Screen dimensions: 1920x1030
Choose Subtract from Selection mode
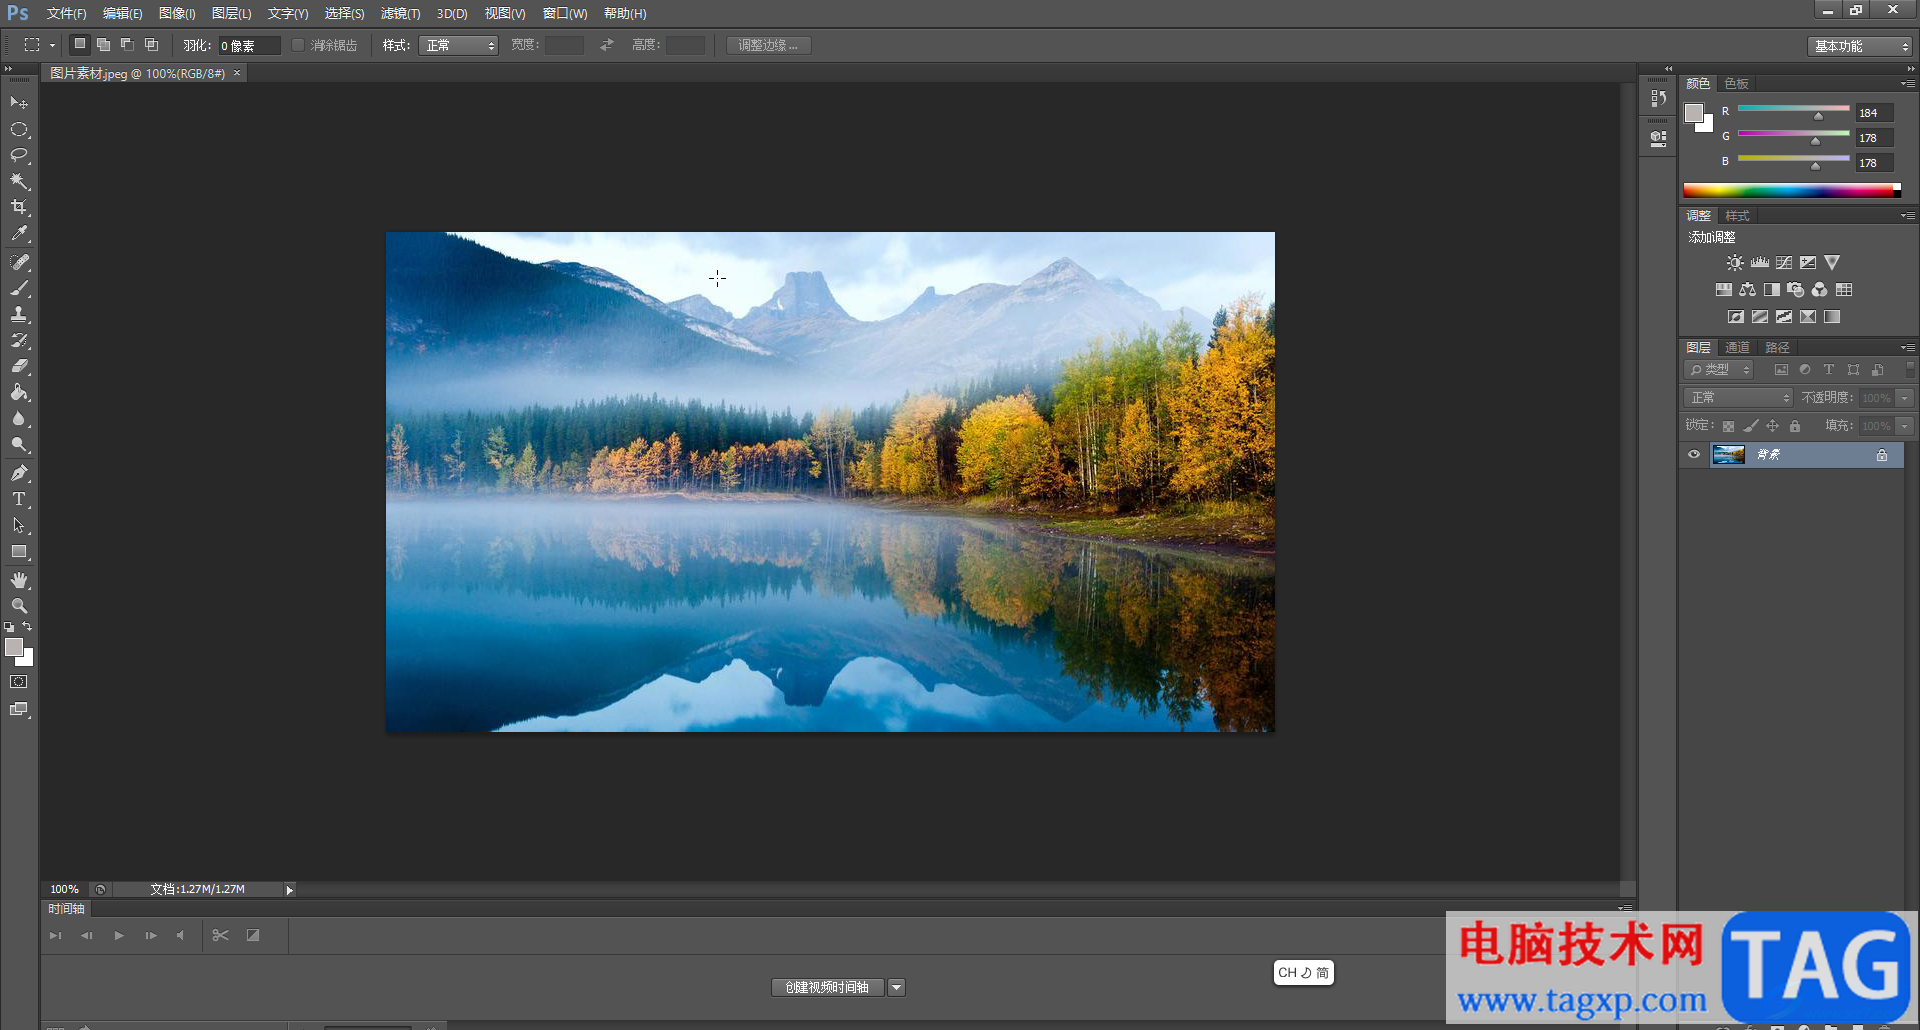[127, 45]
